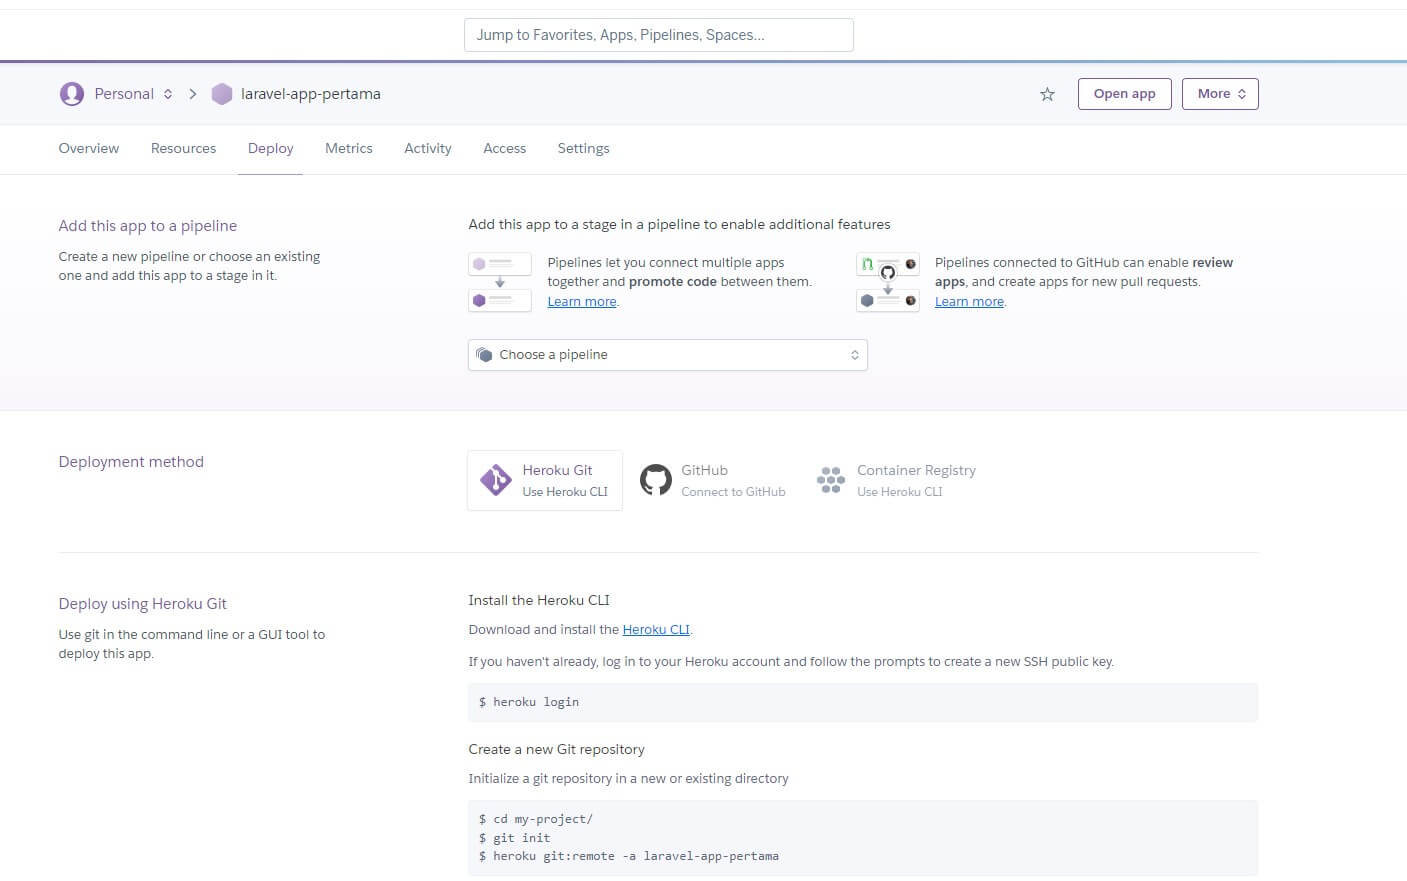Screen dimensions: 1407x881
Task: Choose Container Registry deployment method
Action: click(896, 480)
